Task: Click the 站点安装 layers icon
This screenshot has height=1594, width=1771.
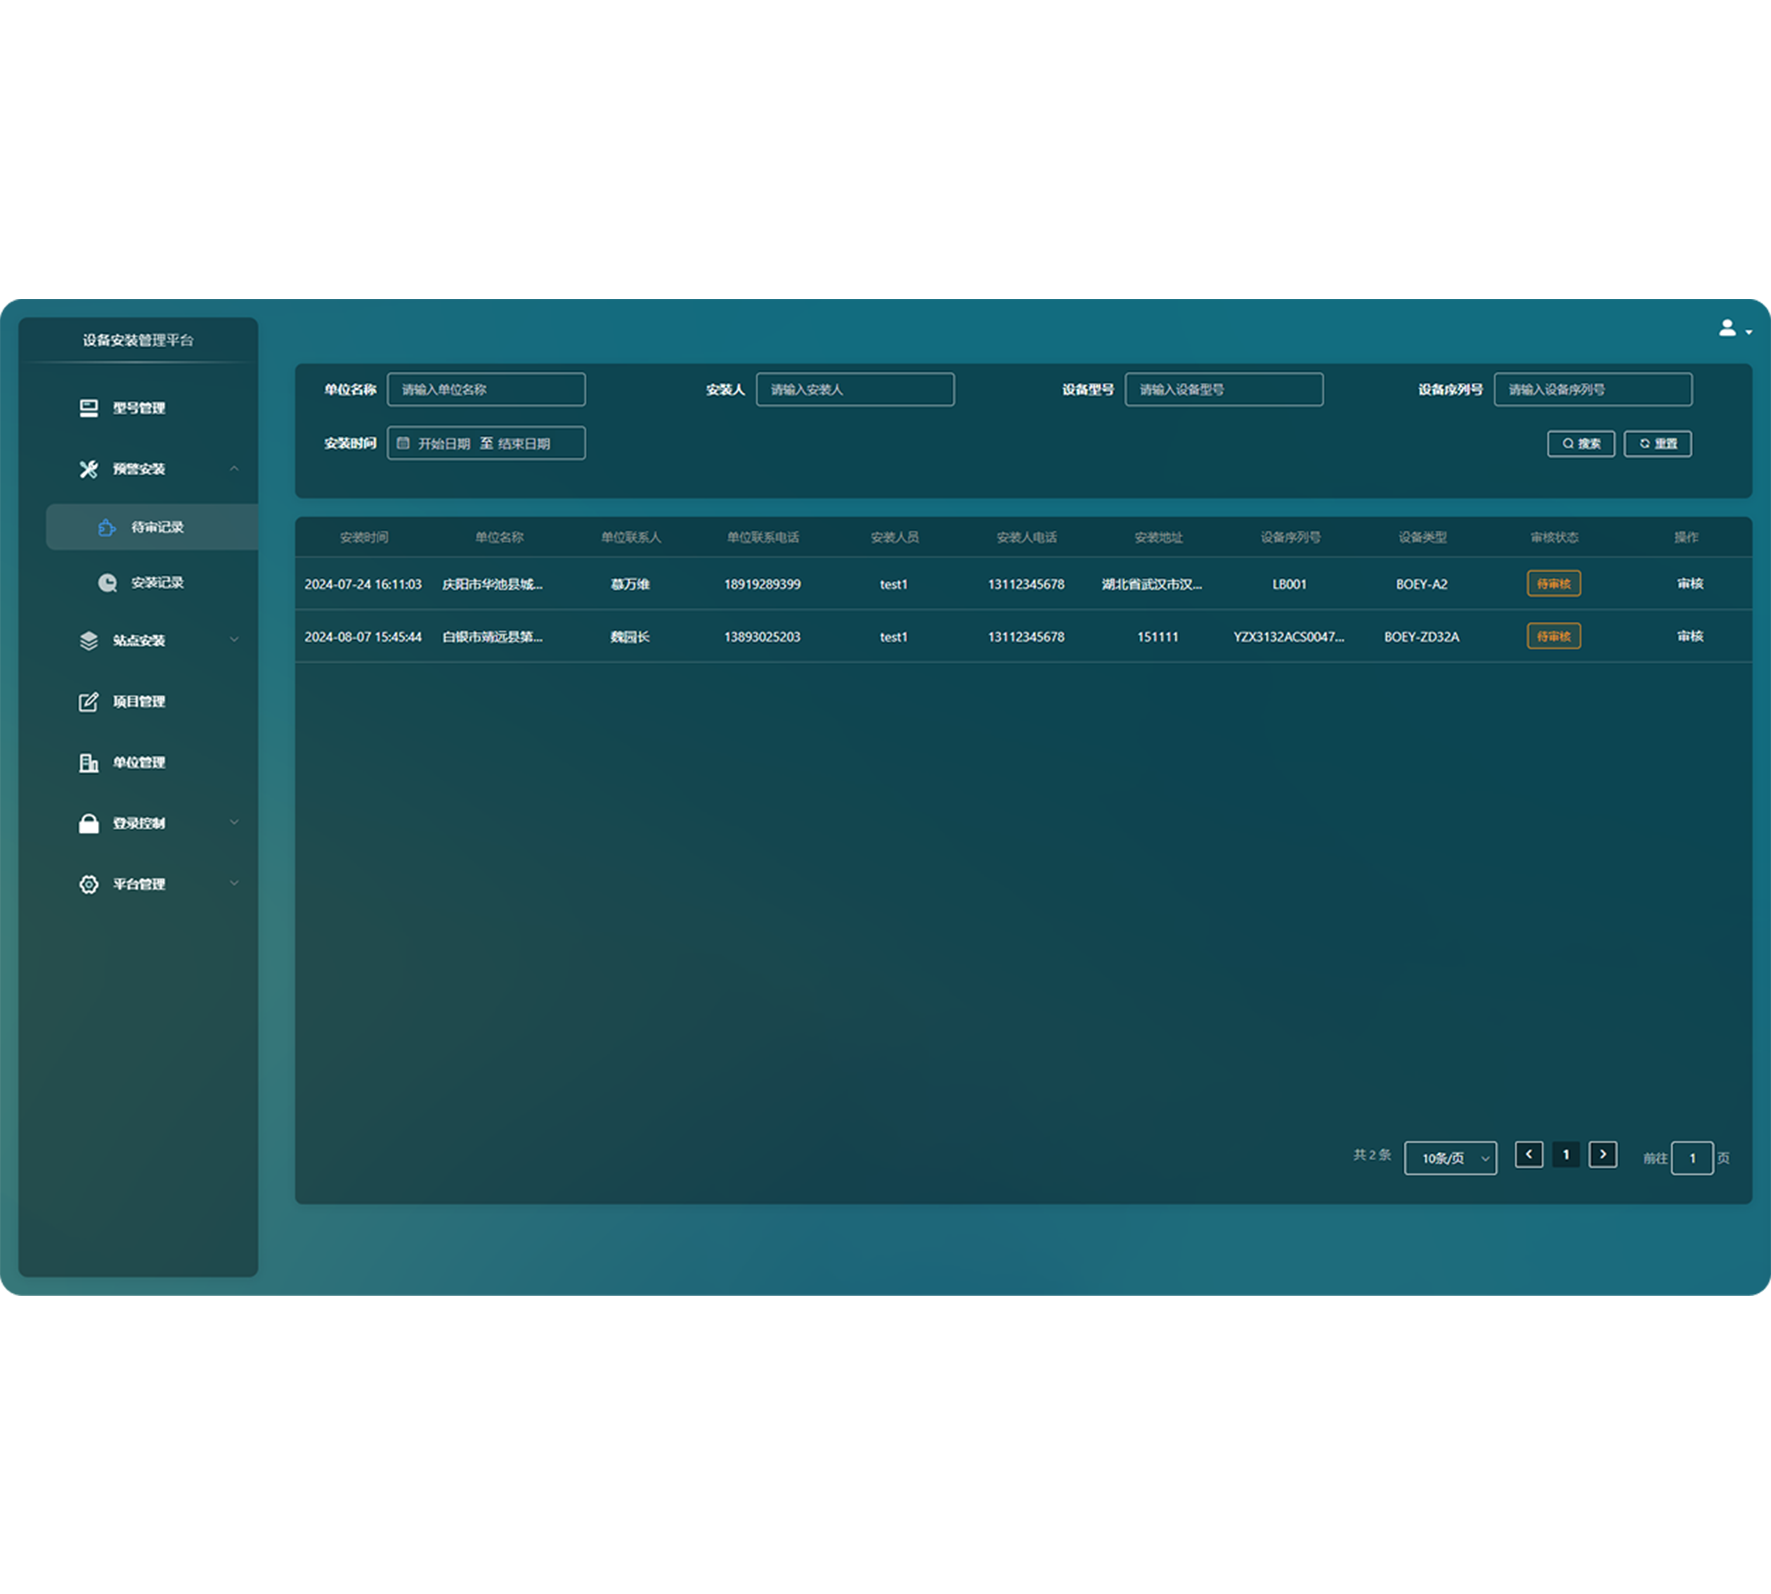Action: (89, 641)
